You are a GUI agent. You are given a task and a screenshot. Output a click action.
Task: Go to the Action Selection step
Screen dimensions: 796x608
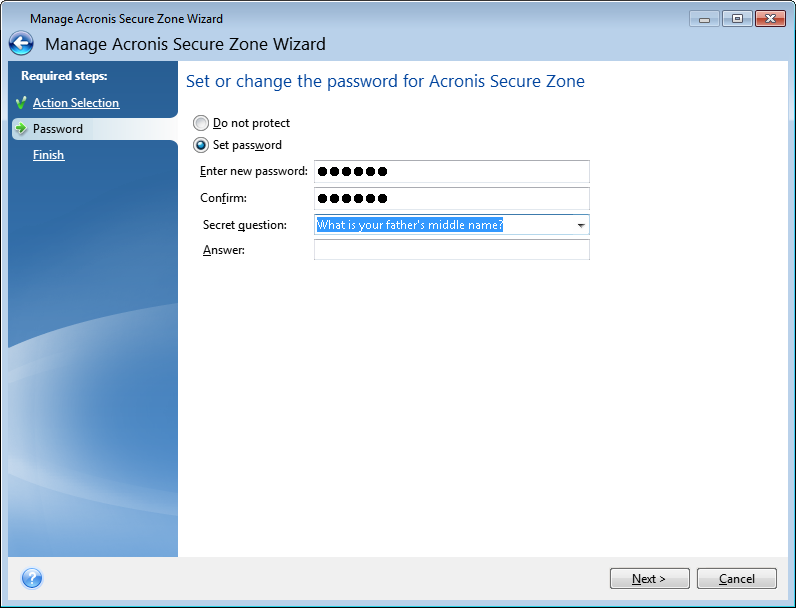pyautogui.click(x=76, y=103)
